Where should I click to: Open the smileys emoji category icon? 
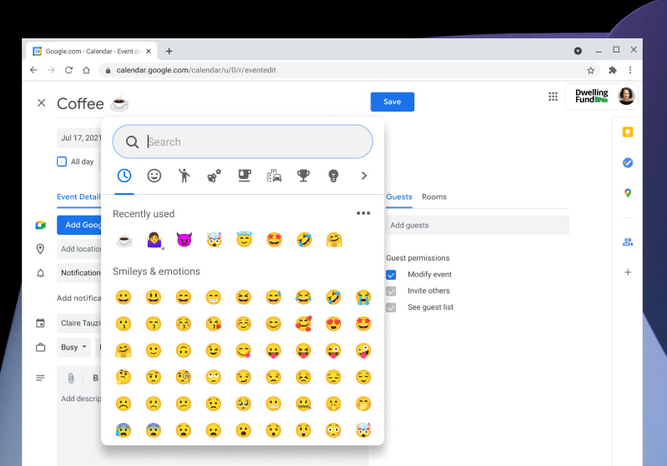(154, 175)
